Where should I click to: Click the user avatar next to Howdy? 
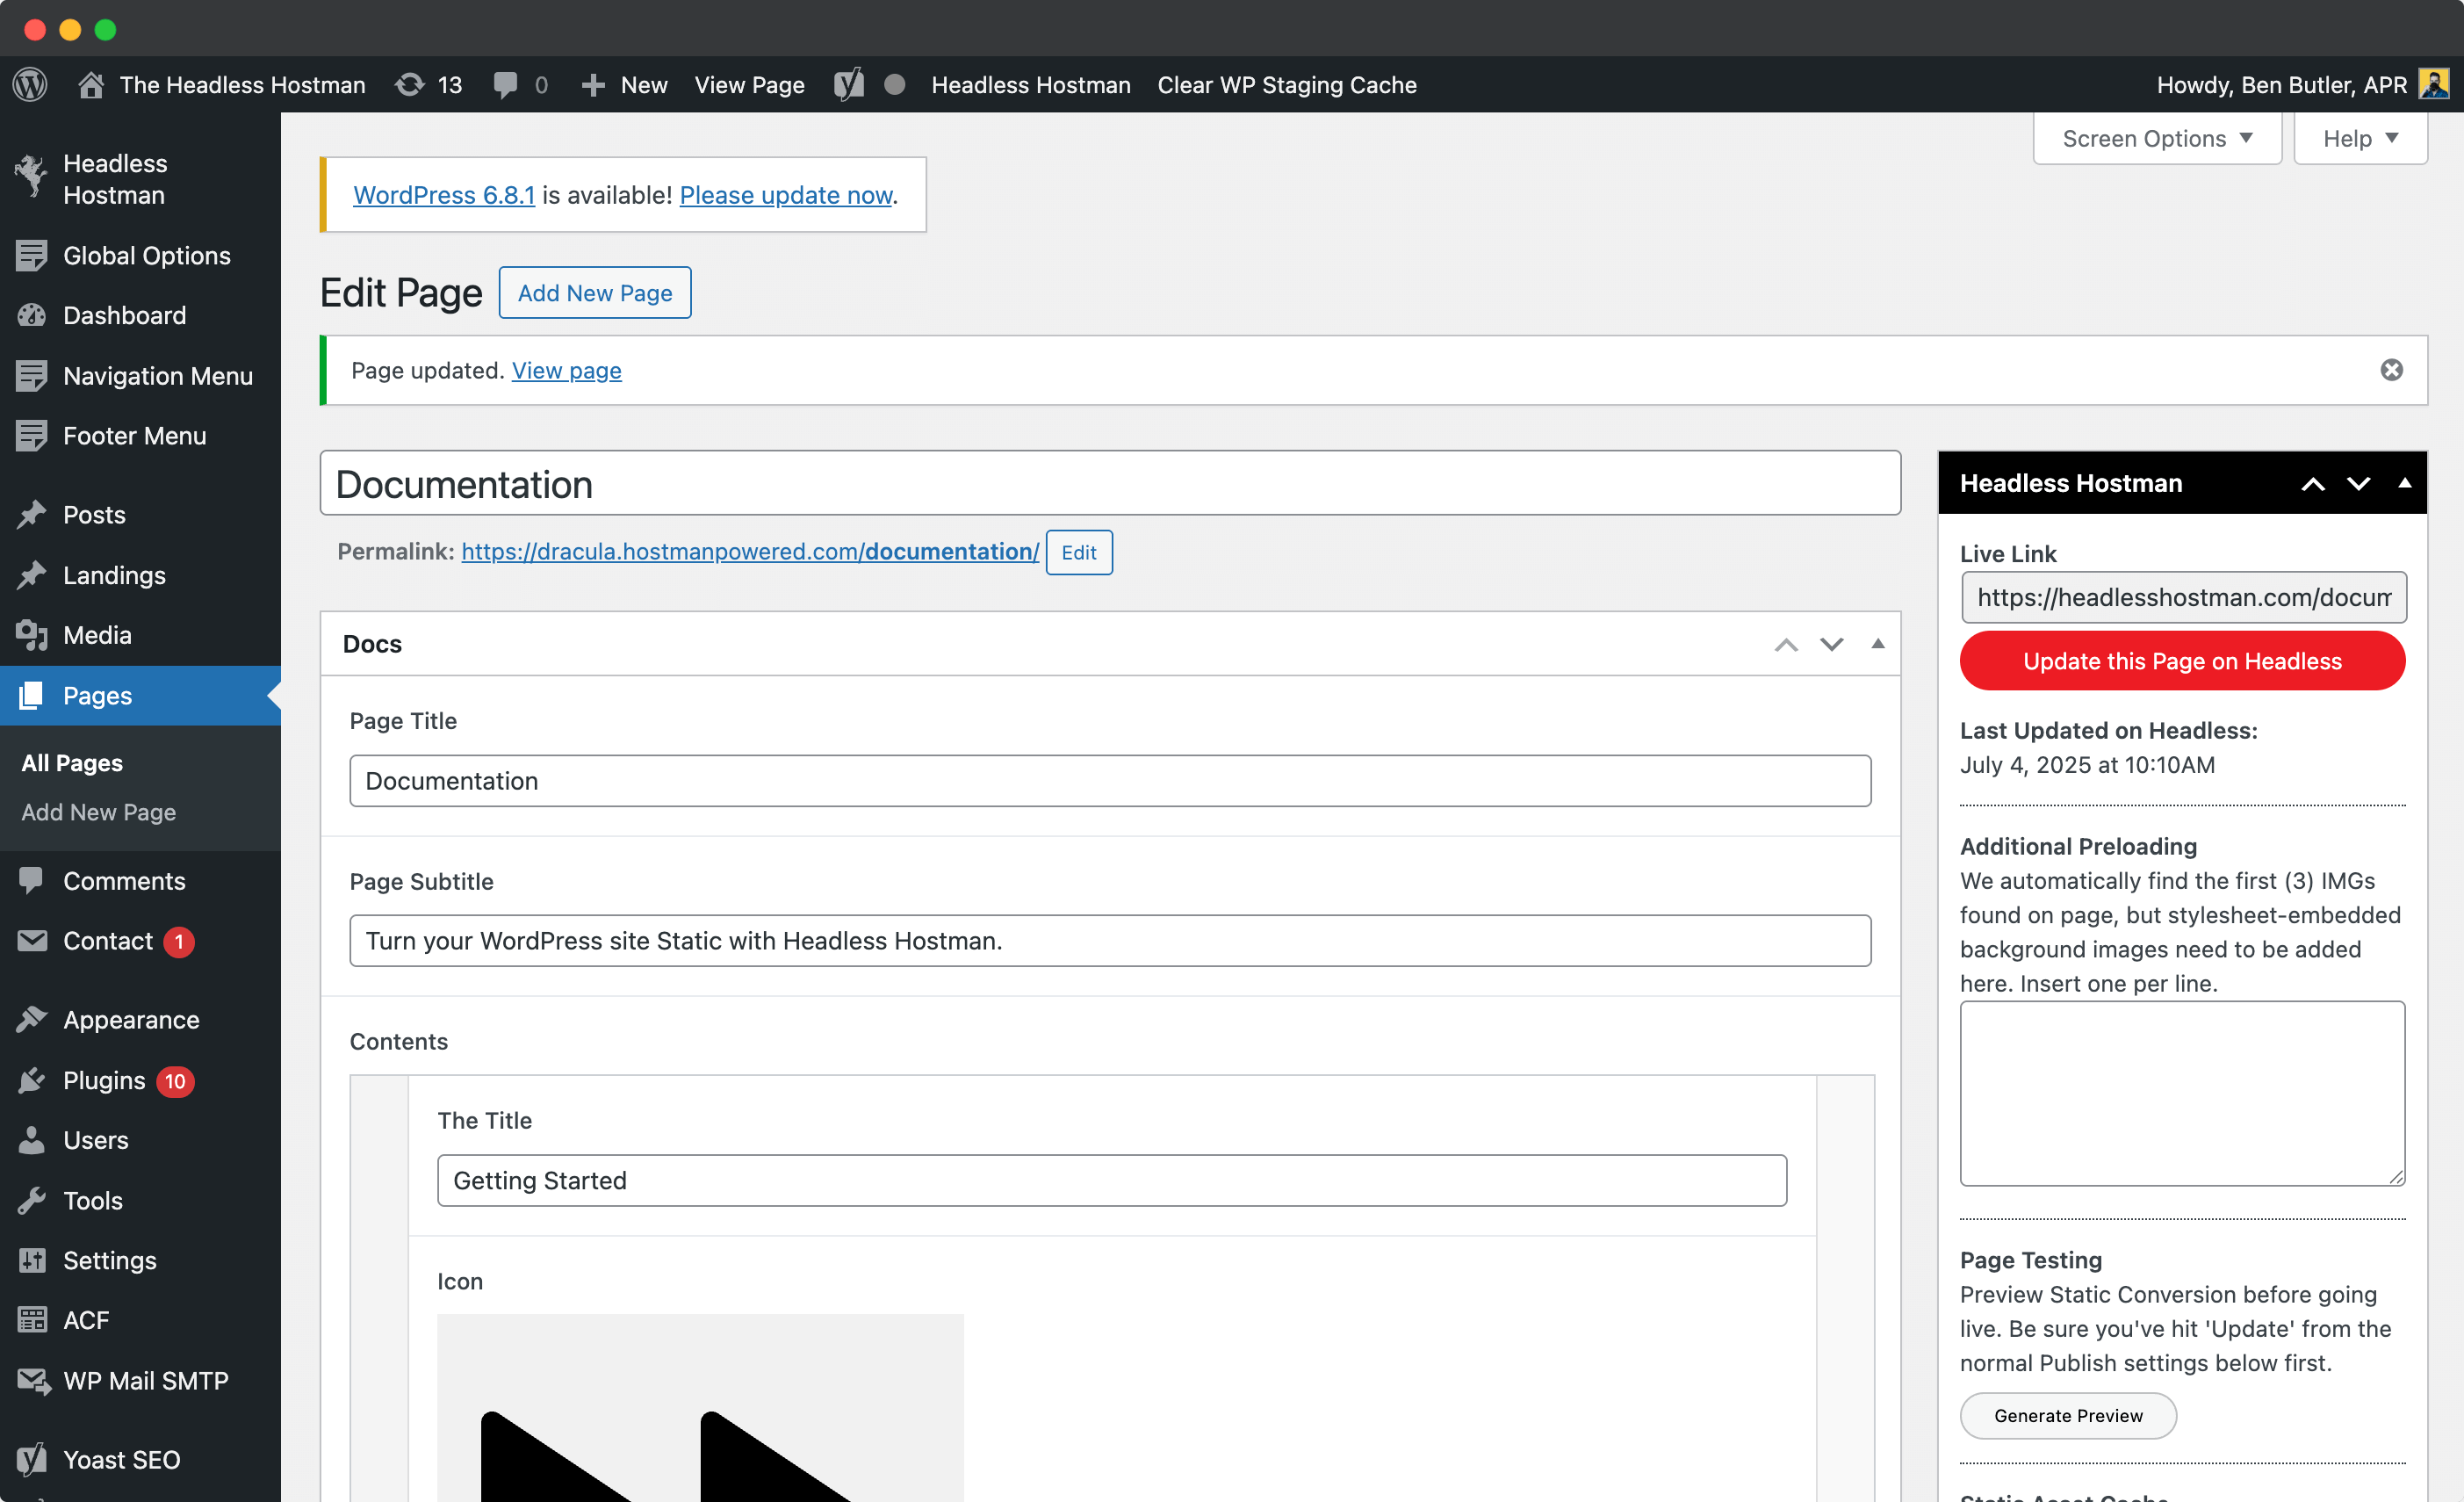coord(2433,84)
